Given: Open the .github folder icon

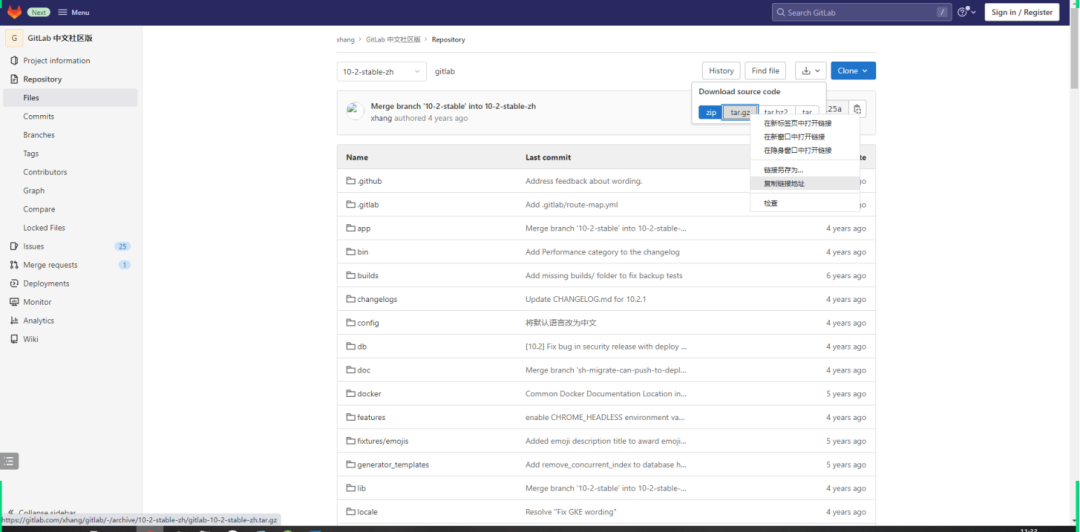Looking at the screenshot, I should coord(351,181).
